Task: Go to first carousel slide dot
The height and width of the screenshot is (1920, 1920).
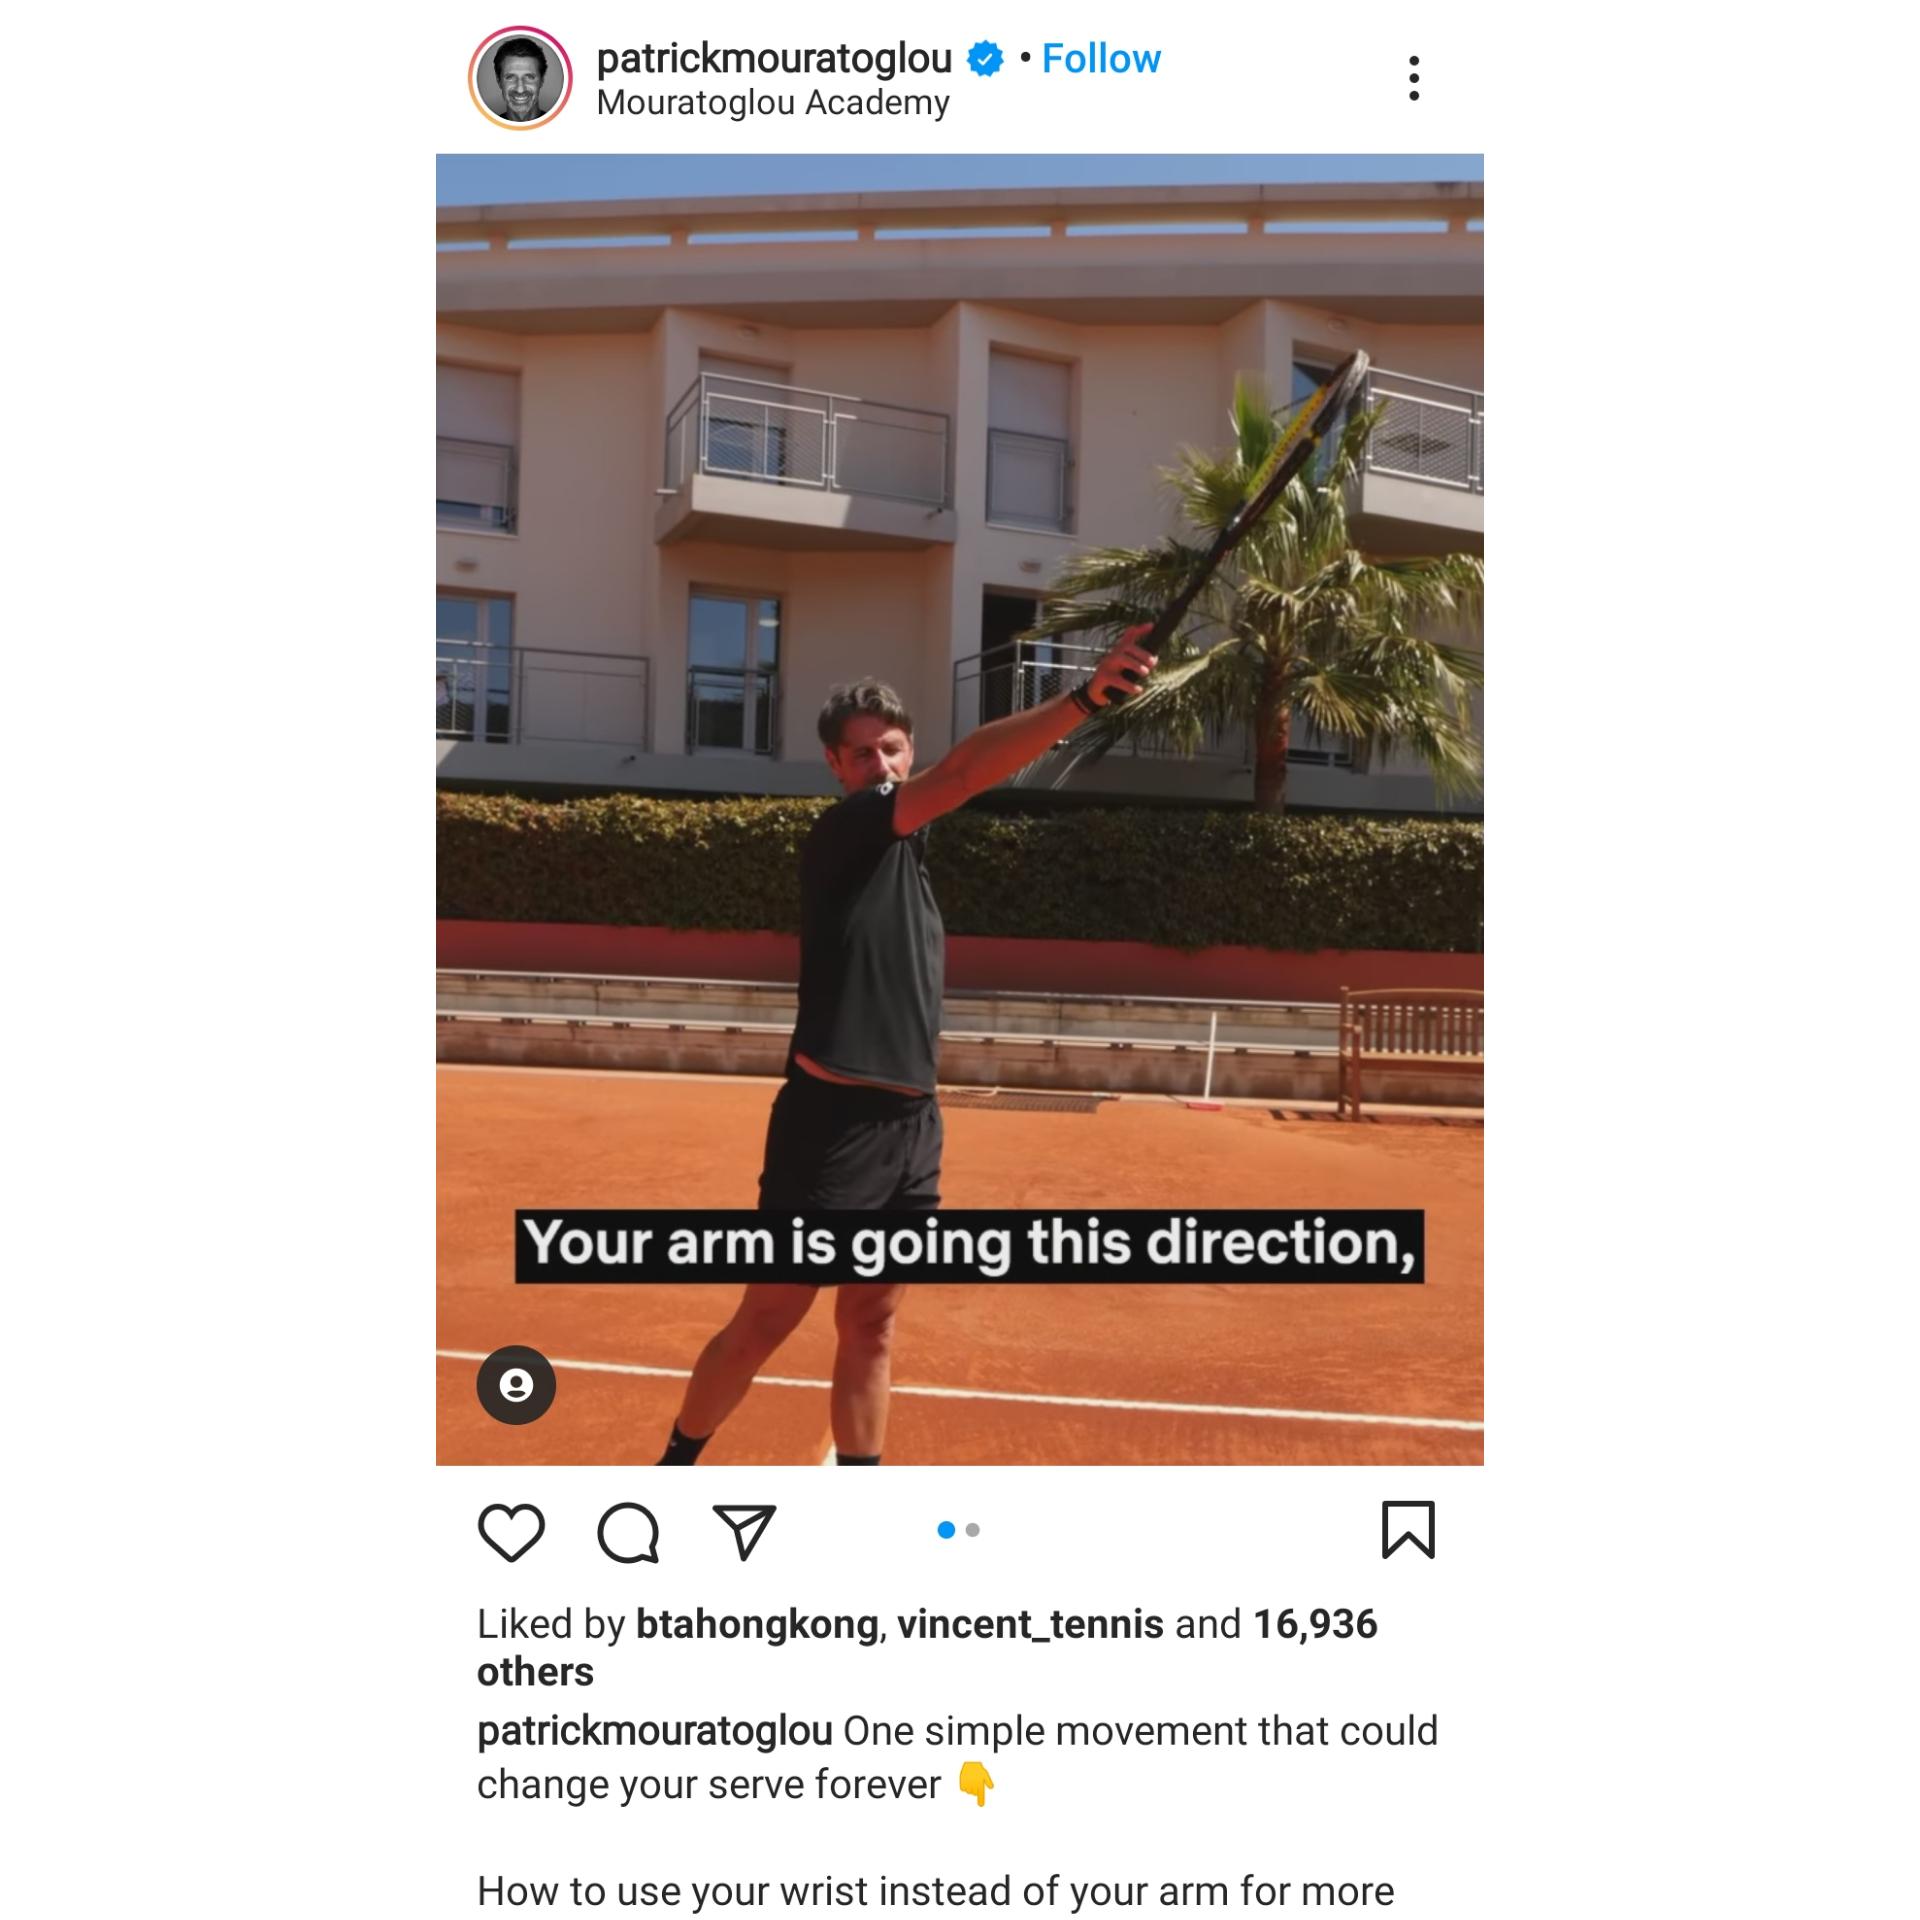Action: pos(946,1530)
